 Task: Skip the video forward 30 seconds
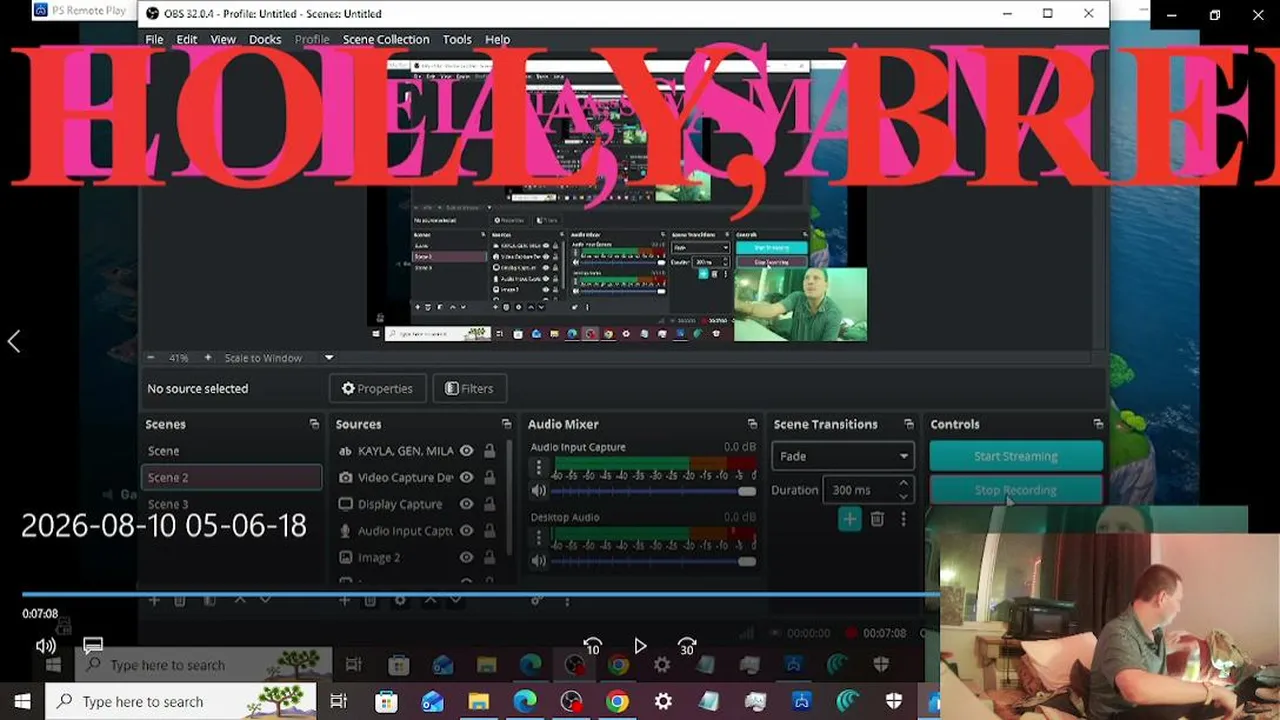687,647
